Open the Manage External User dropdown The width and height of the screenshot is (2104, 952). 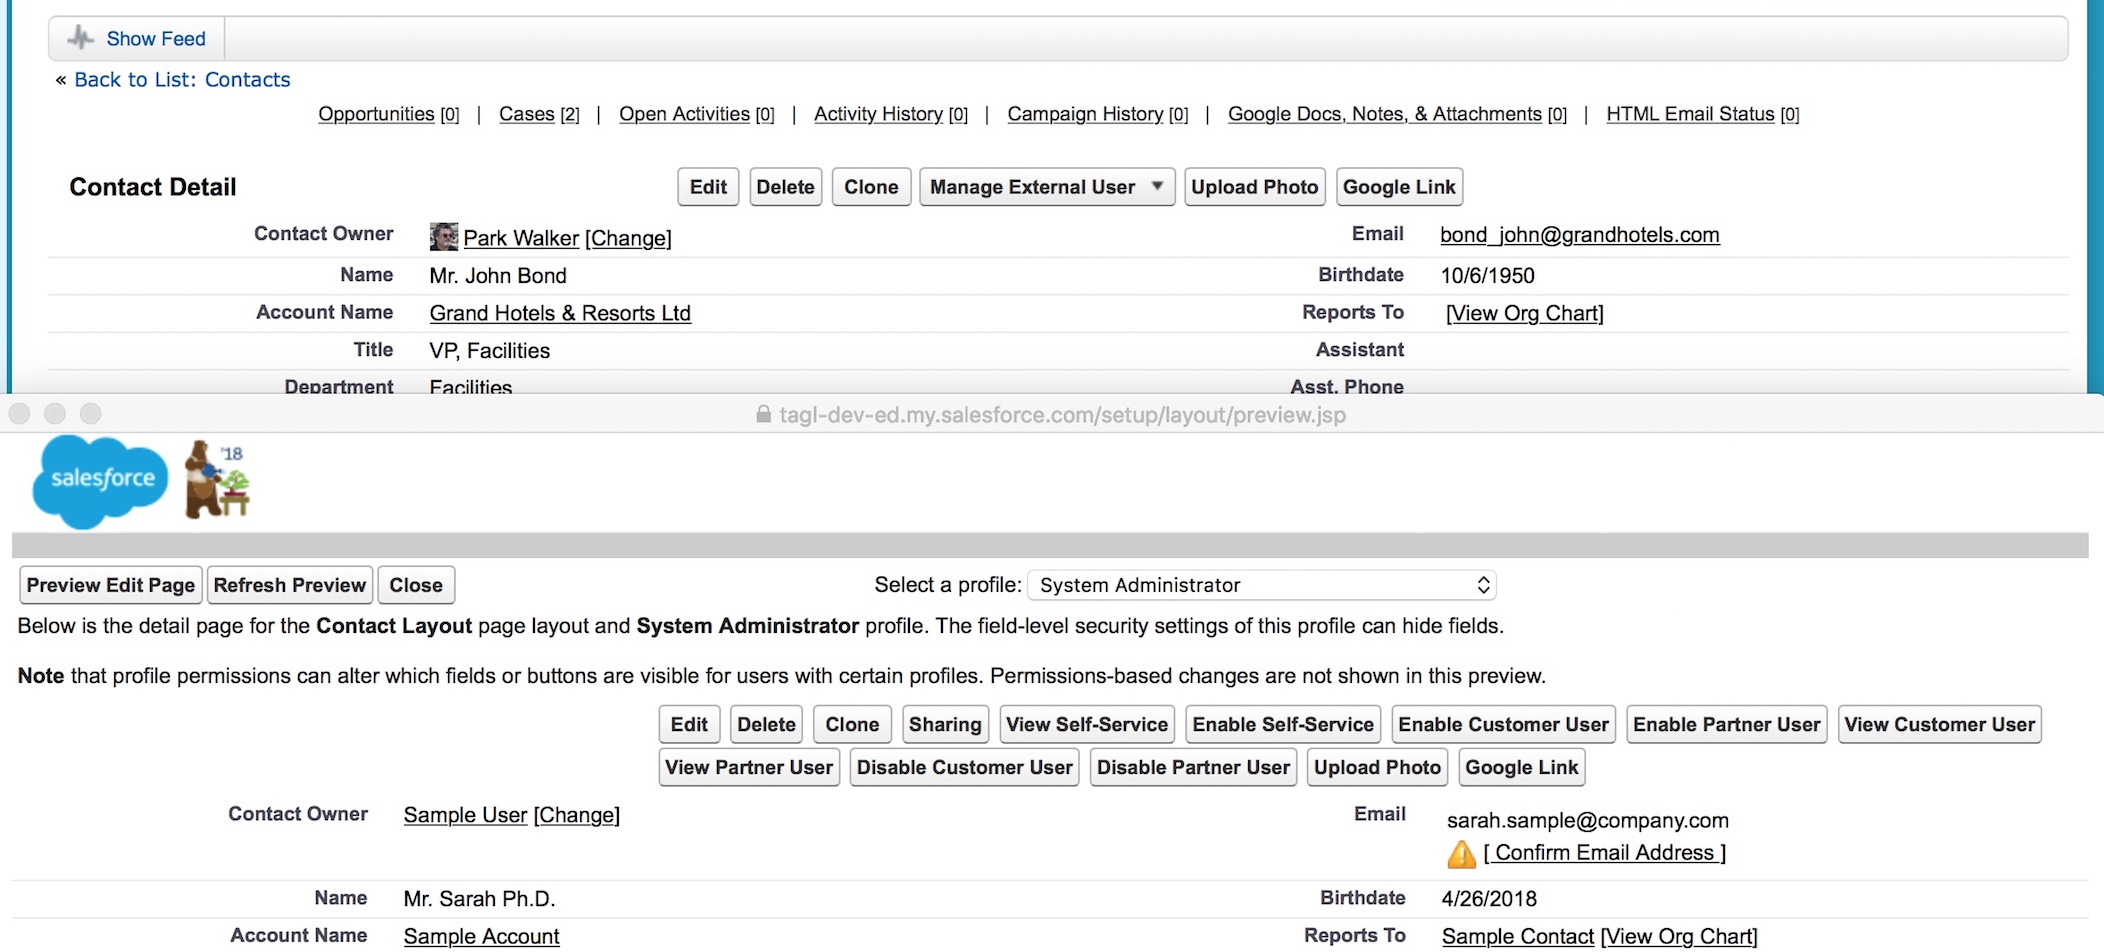(x=1047, y=187)
